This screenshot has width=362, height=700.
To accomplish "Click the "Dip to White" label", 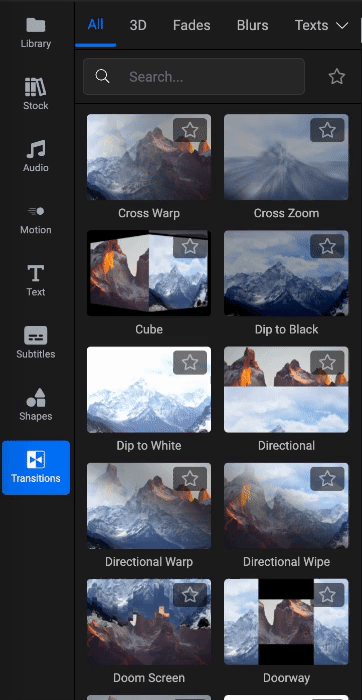I will (149, 446).
